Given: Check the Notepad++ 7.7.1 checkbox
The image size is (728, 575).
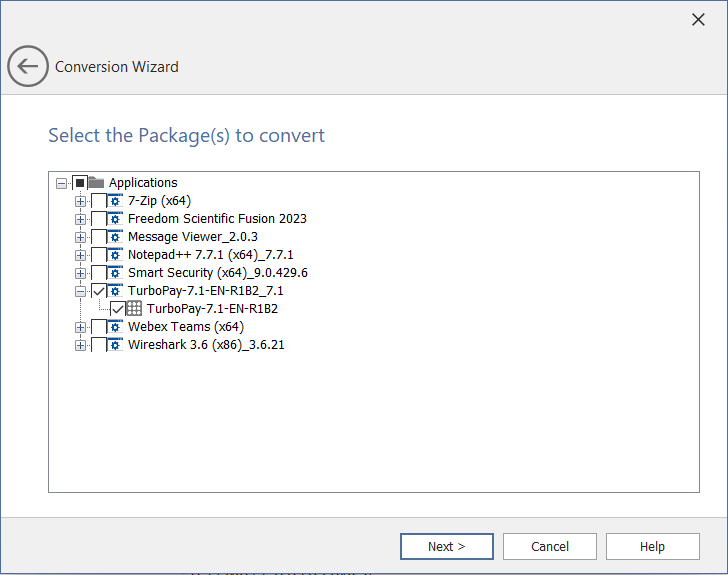Looking at the screenshot, I should pyautogui.click(x=98, y=255).
